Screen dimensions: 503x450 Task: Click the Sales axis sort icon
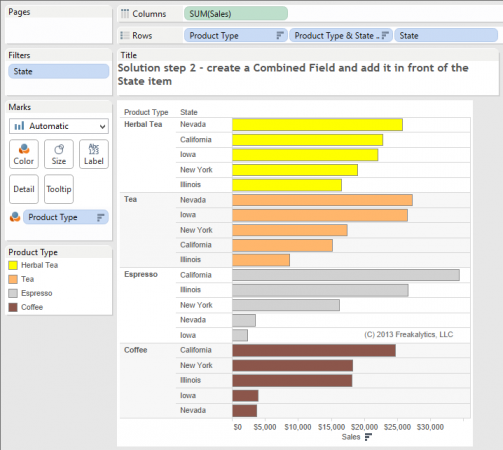(368, 437)
